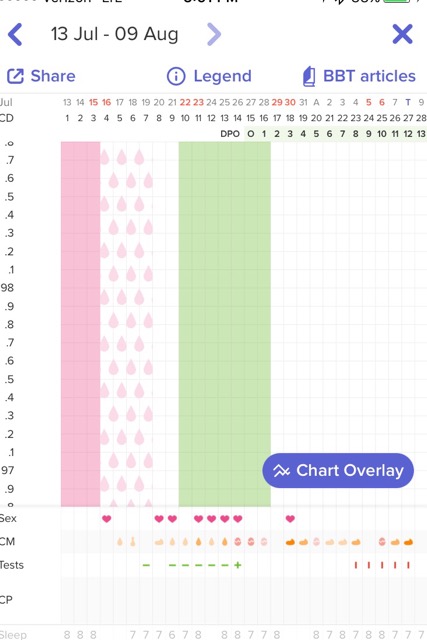Select the dark orange CM icon under day 30

(290, 542)
